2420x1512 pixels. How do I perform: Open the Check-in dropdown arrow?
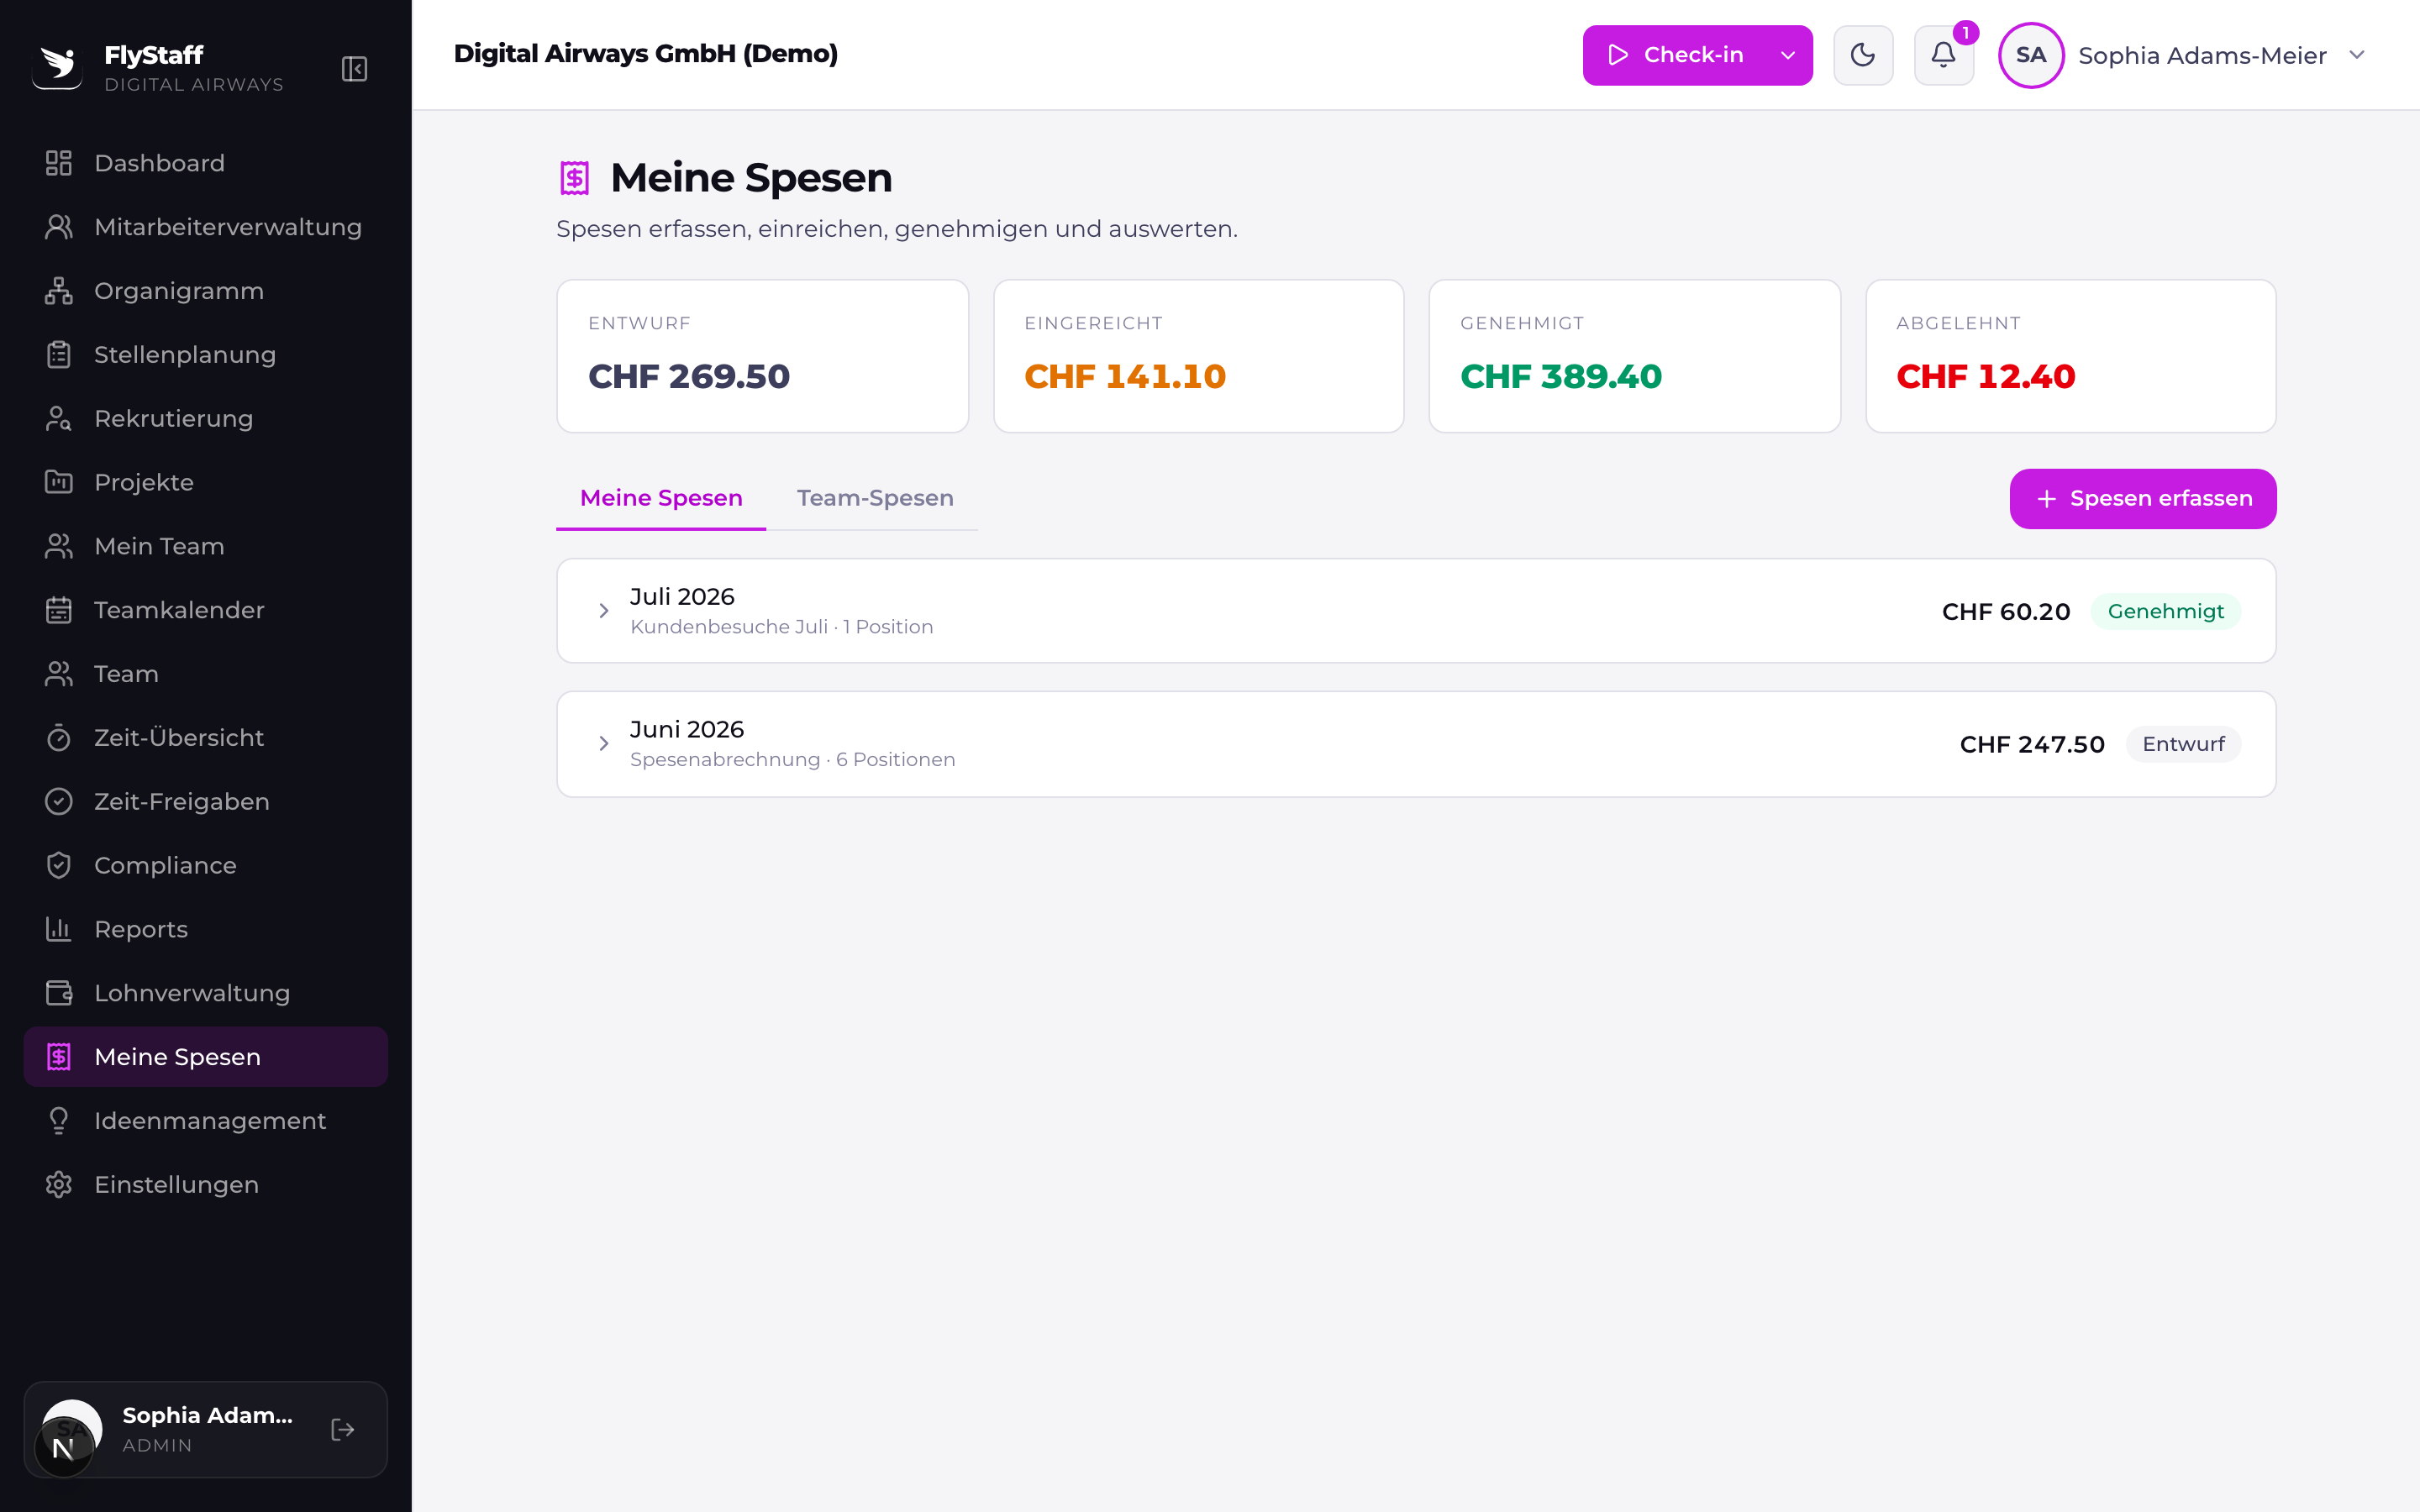tap(1787, 55)
